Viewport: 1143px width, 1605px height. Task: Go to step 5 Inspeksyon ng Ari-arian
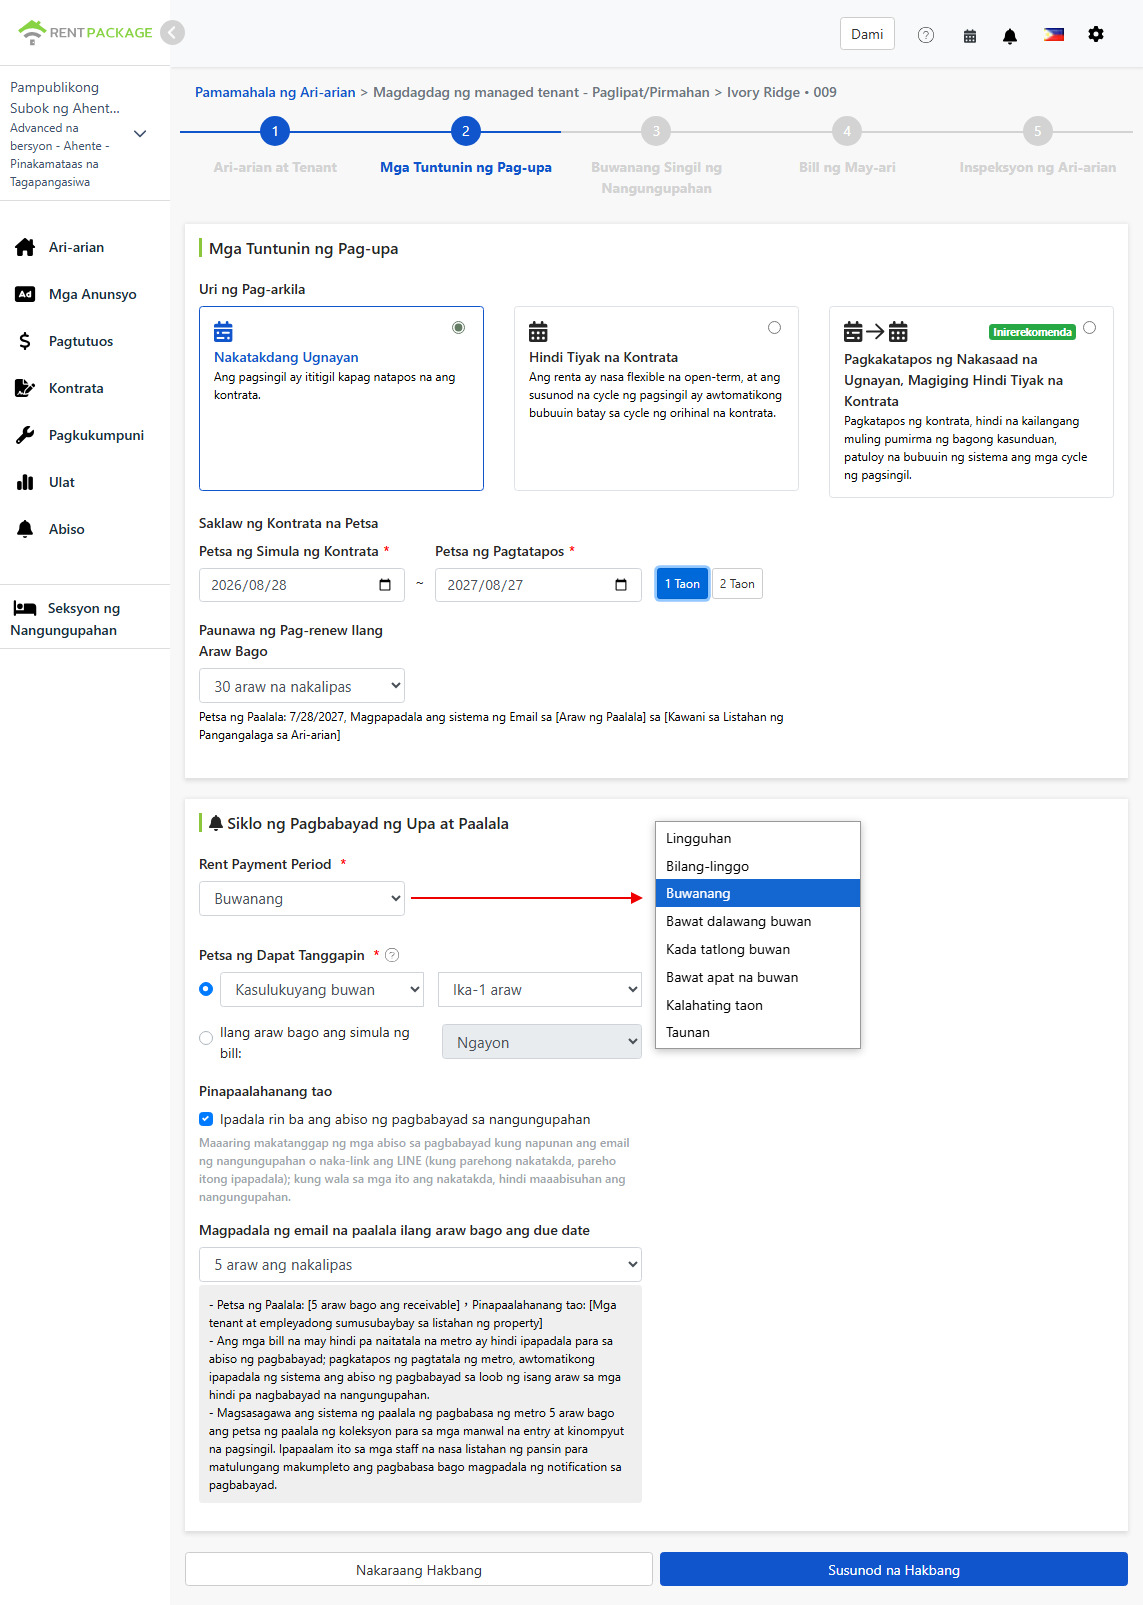(1037, 131)
